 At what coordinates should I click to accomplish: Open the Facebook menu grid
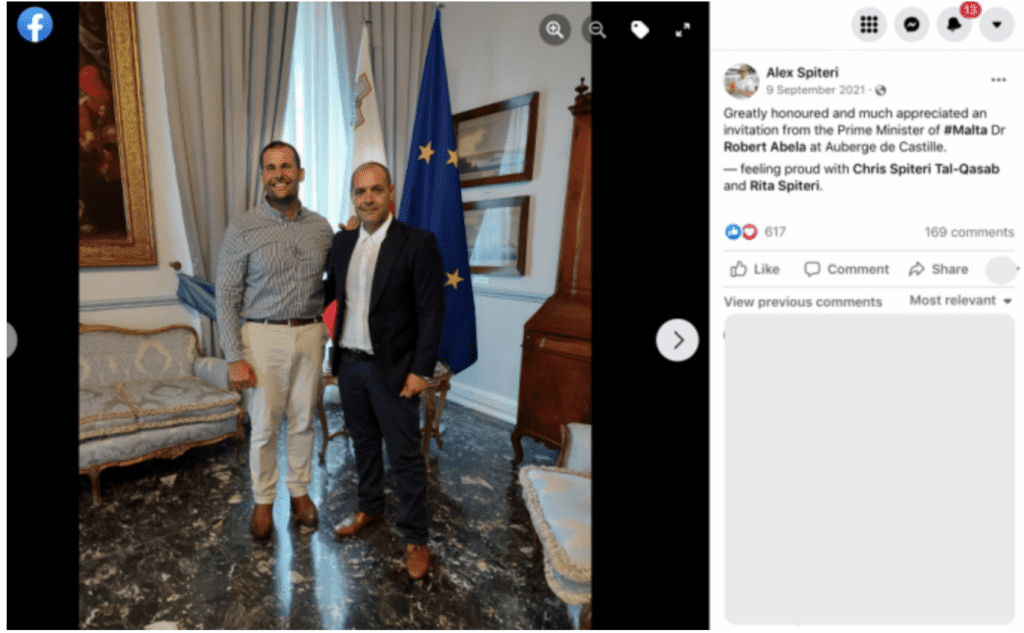(869, 25)
